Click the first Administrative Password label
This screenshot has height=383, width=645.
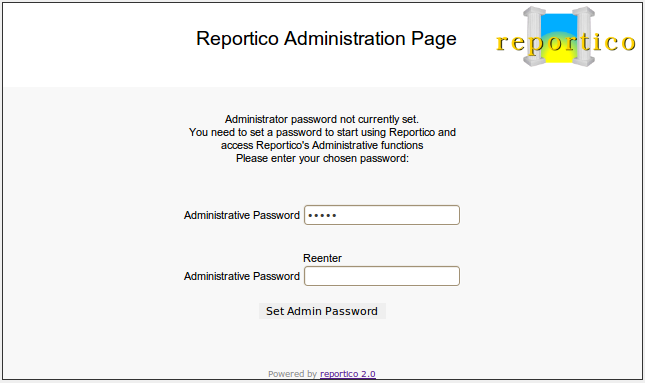pos(242,215)
